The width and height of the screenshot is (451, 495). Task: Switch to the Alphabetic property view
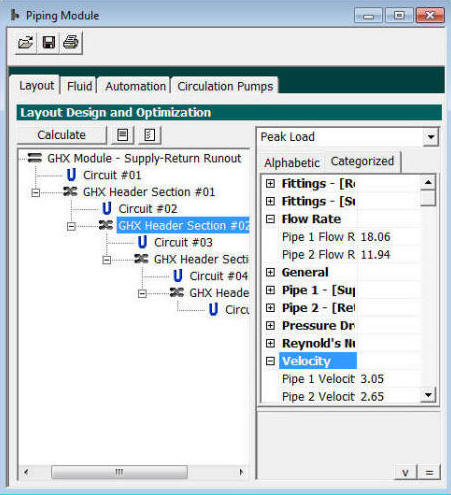pos(292,163)
